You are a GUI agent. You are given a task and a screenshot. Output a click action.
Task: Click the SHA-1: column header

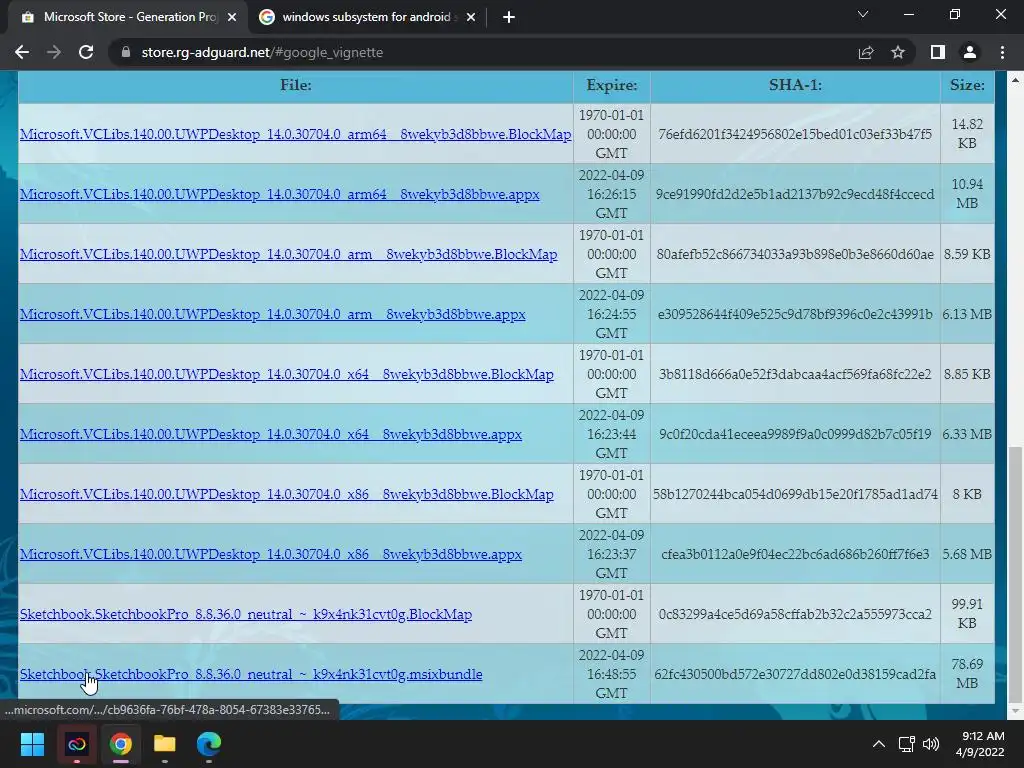point(795,86)
